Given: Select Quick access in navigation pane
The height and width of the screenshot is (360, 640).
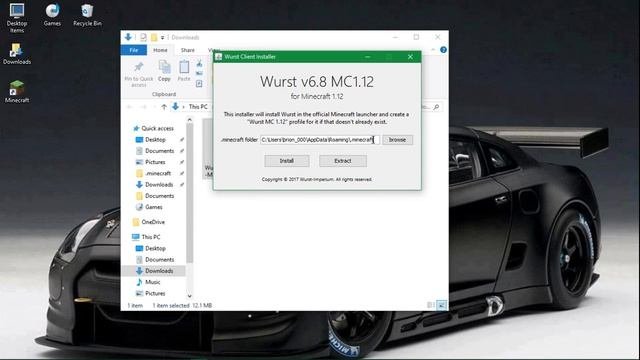Looking at the screenshot, I should coord(153,128).
